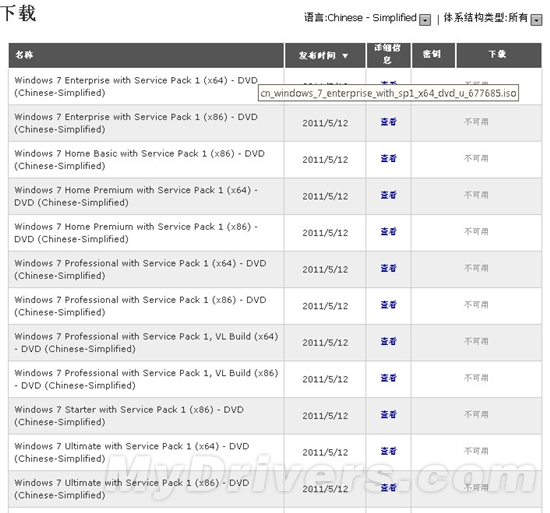View details for Professional VL Build (x86)

point(389,378)
